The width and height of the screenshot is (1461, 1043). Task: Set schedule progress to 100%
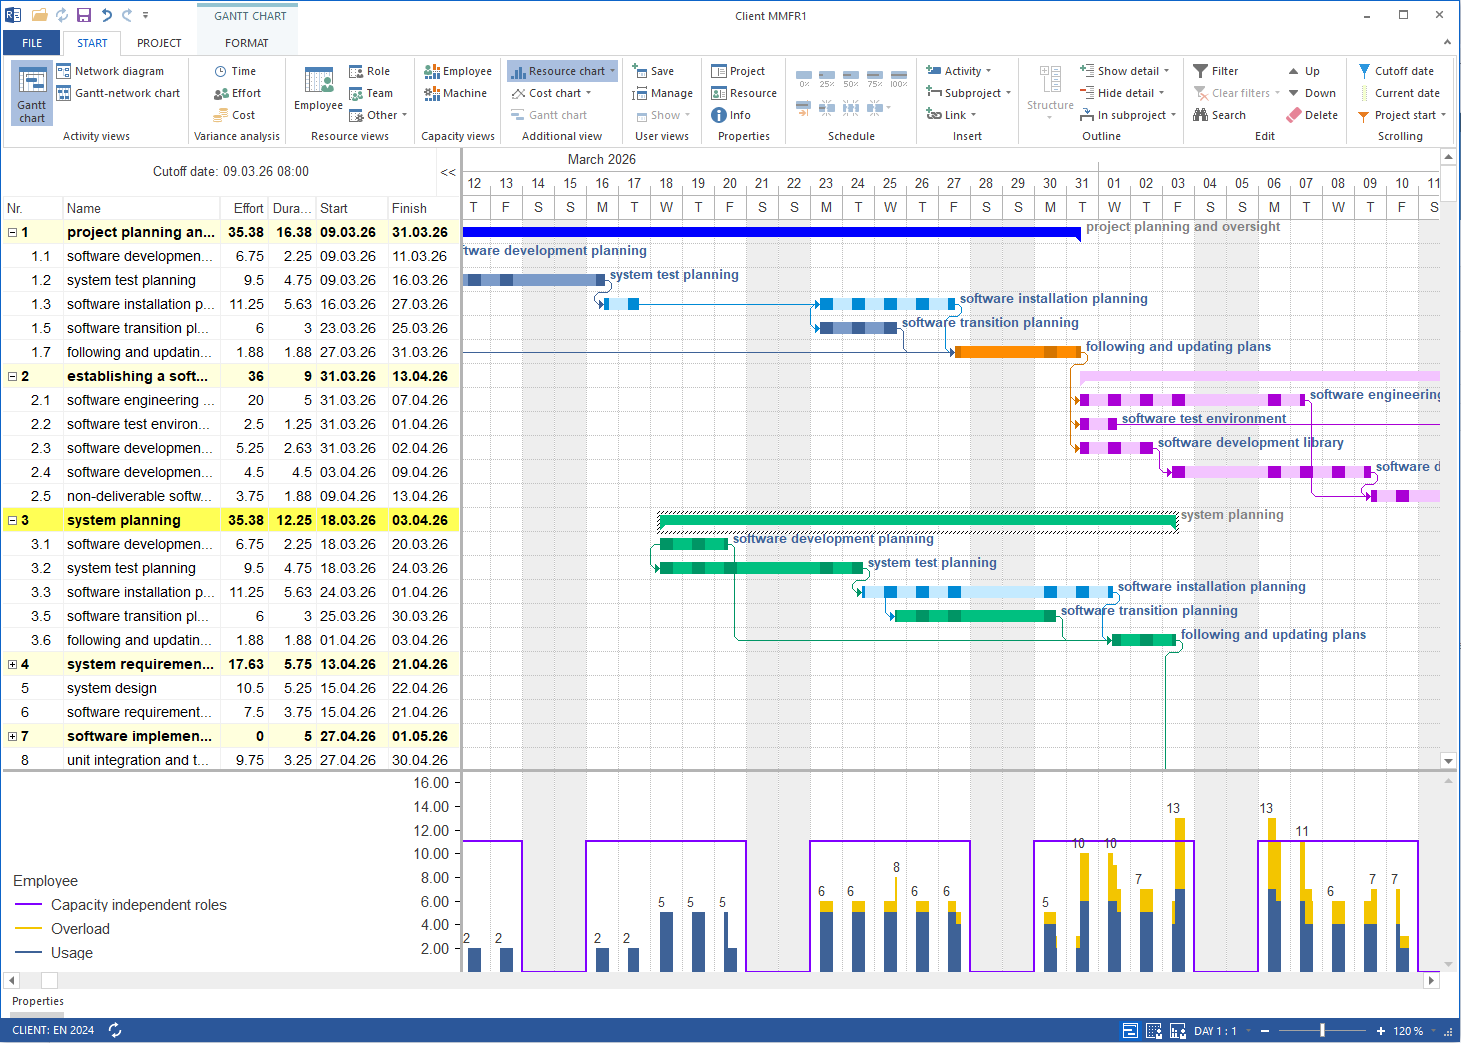pos(899,78)
